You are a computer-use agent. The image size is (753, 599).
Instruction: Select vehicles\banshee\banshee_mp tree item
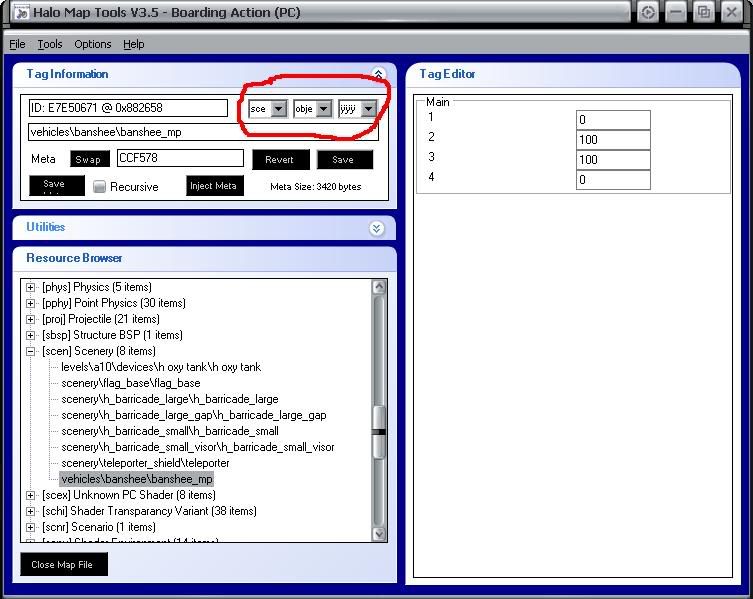137,479
